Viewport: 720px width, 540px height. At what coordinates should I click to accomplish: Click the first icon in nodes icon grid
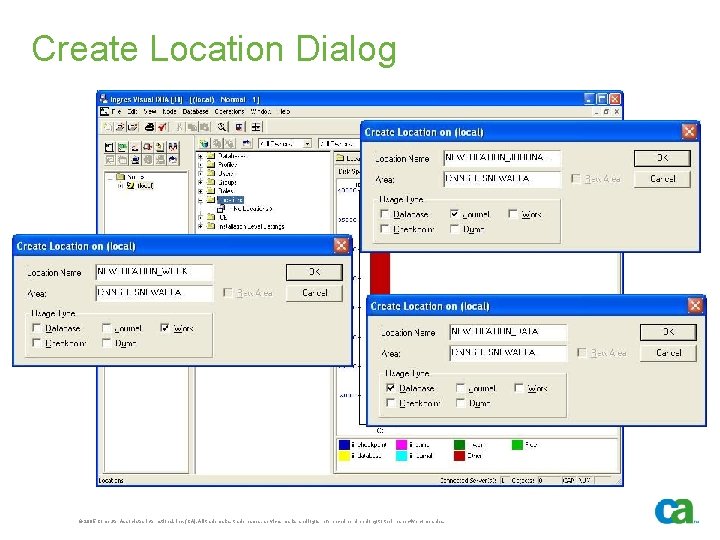pyautogui.click(x=109, y=147)
